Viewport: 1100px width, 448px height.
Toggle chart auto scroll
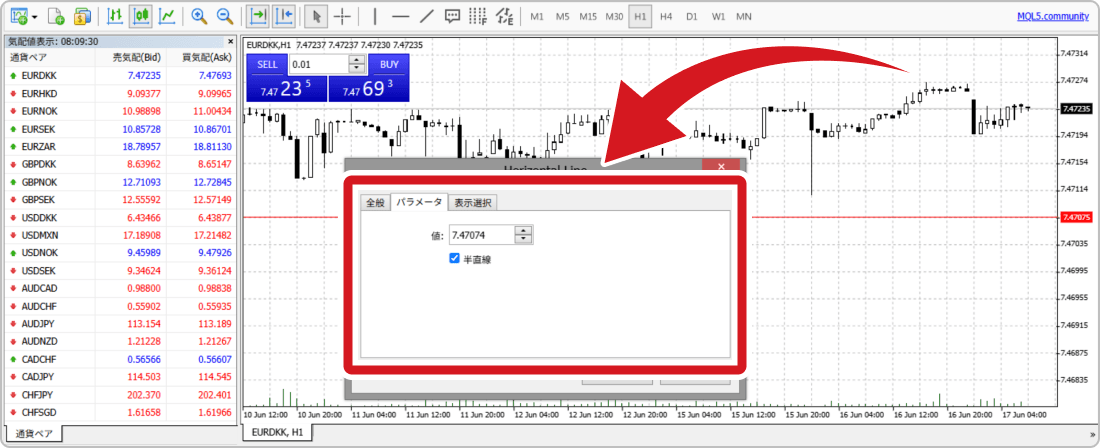(257, 15)
